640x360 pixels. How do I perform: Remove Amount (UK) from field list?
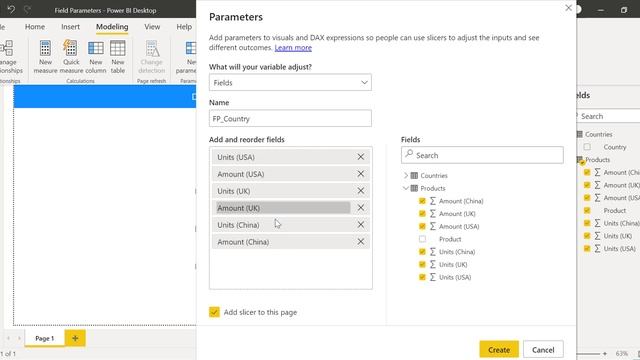(361, 208)
